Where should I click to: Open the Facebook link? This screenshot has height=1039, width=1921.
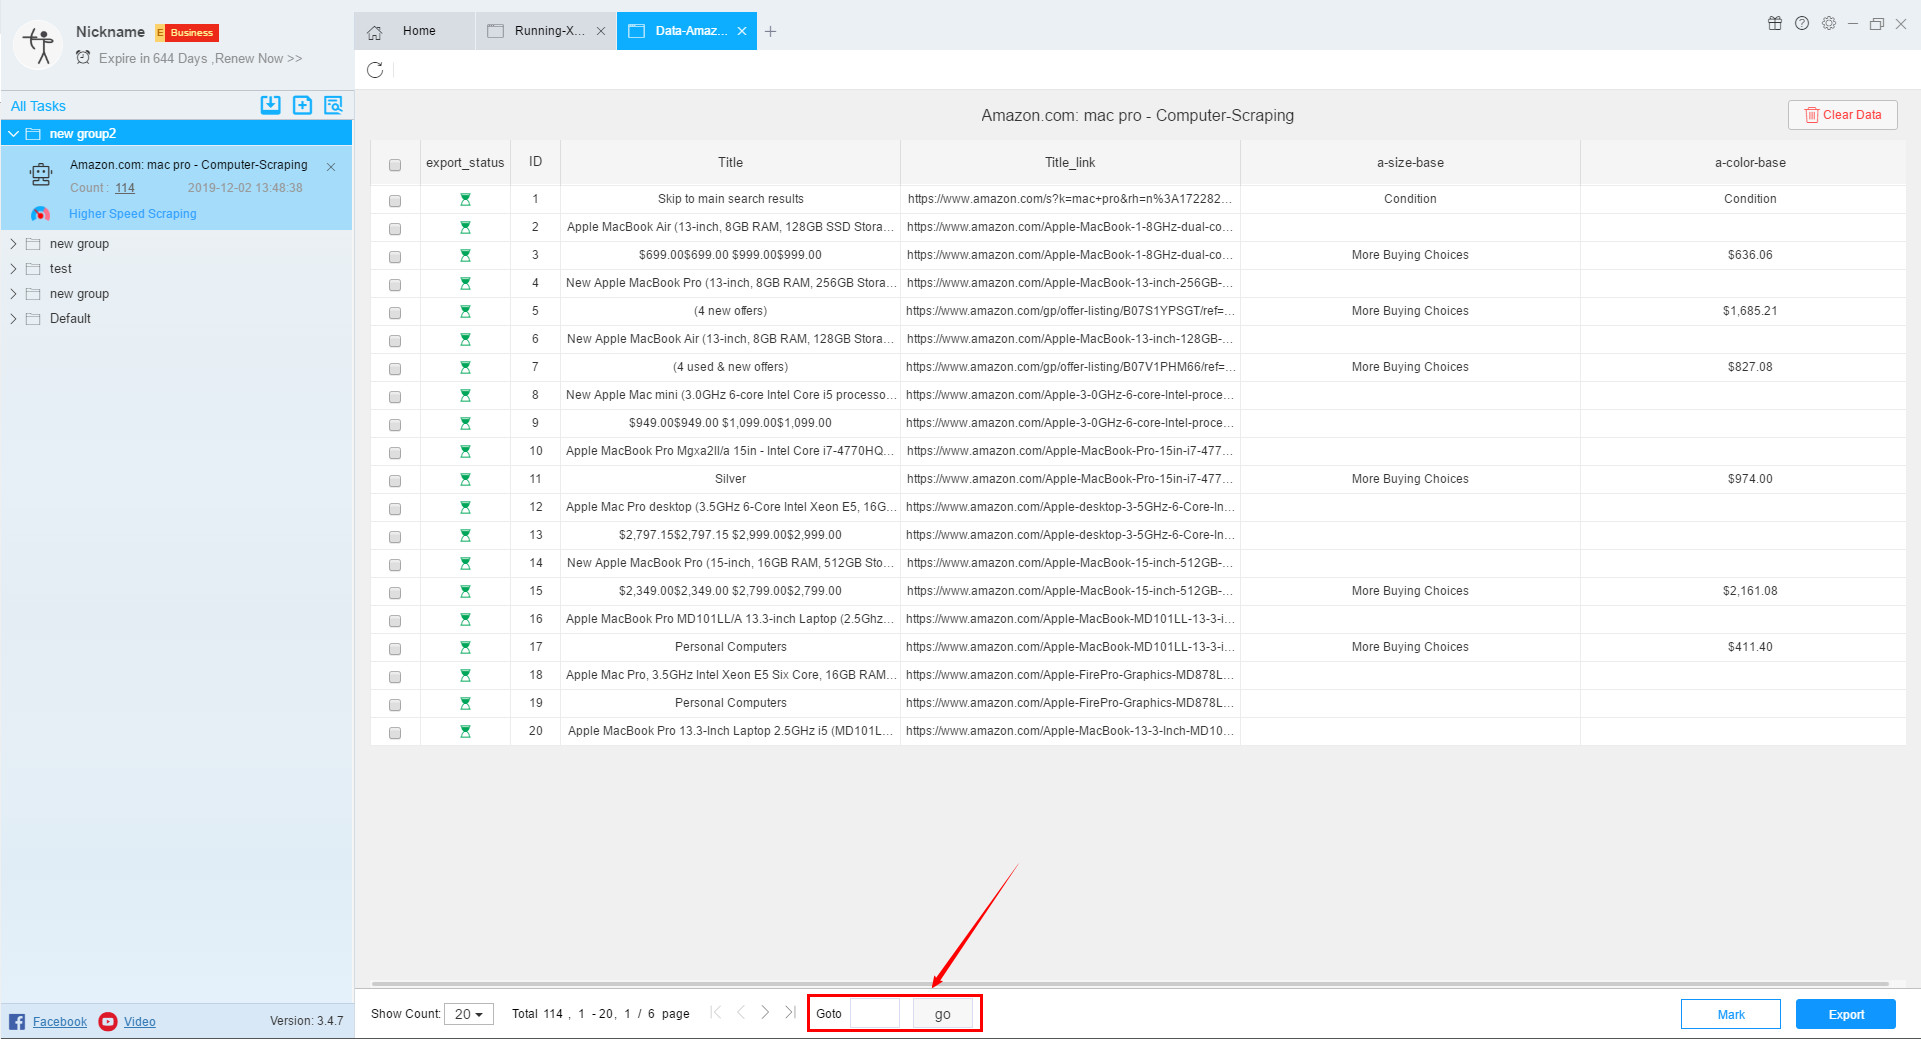pyautogui.click(x=60, y=1022)
